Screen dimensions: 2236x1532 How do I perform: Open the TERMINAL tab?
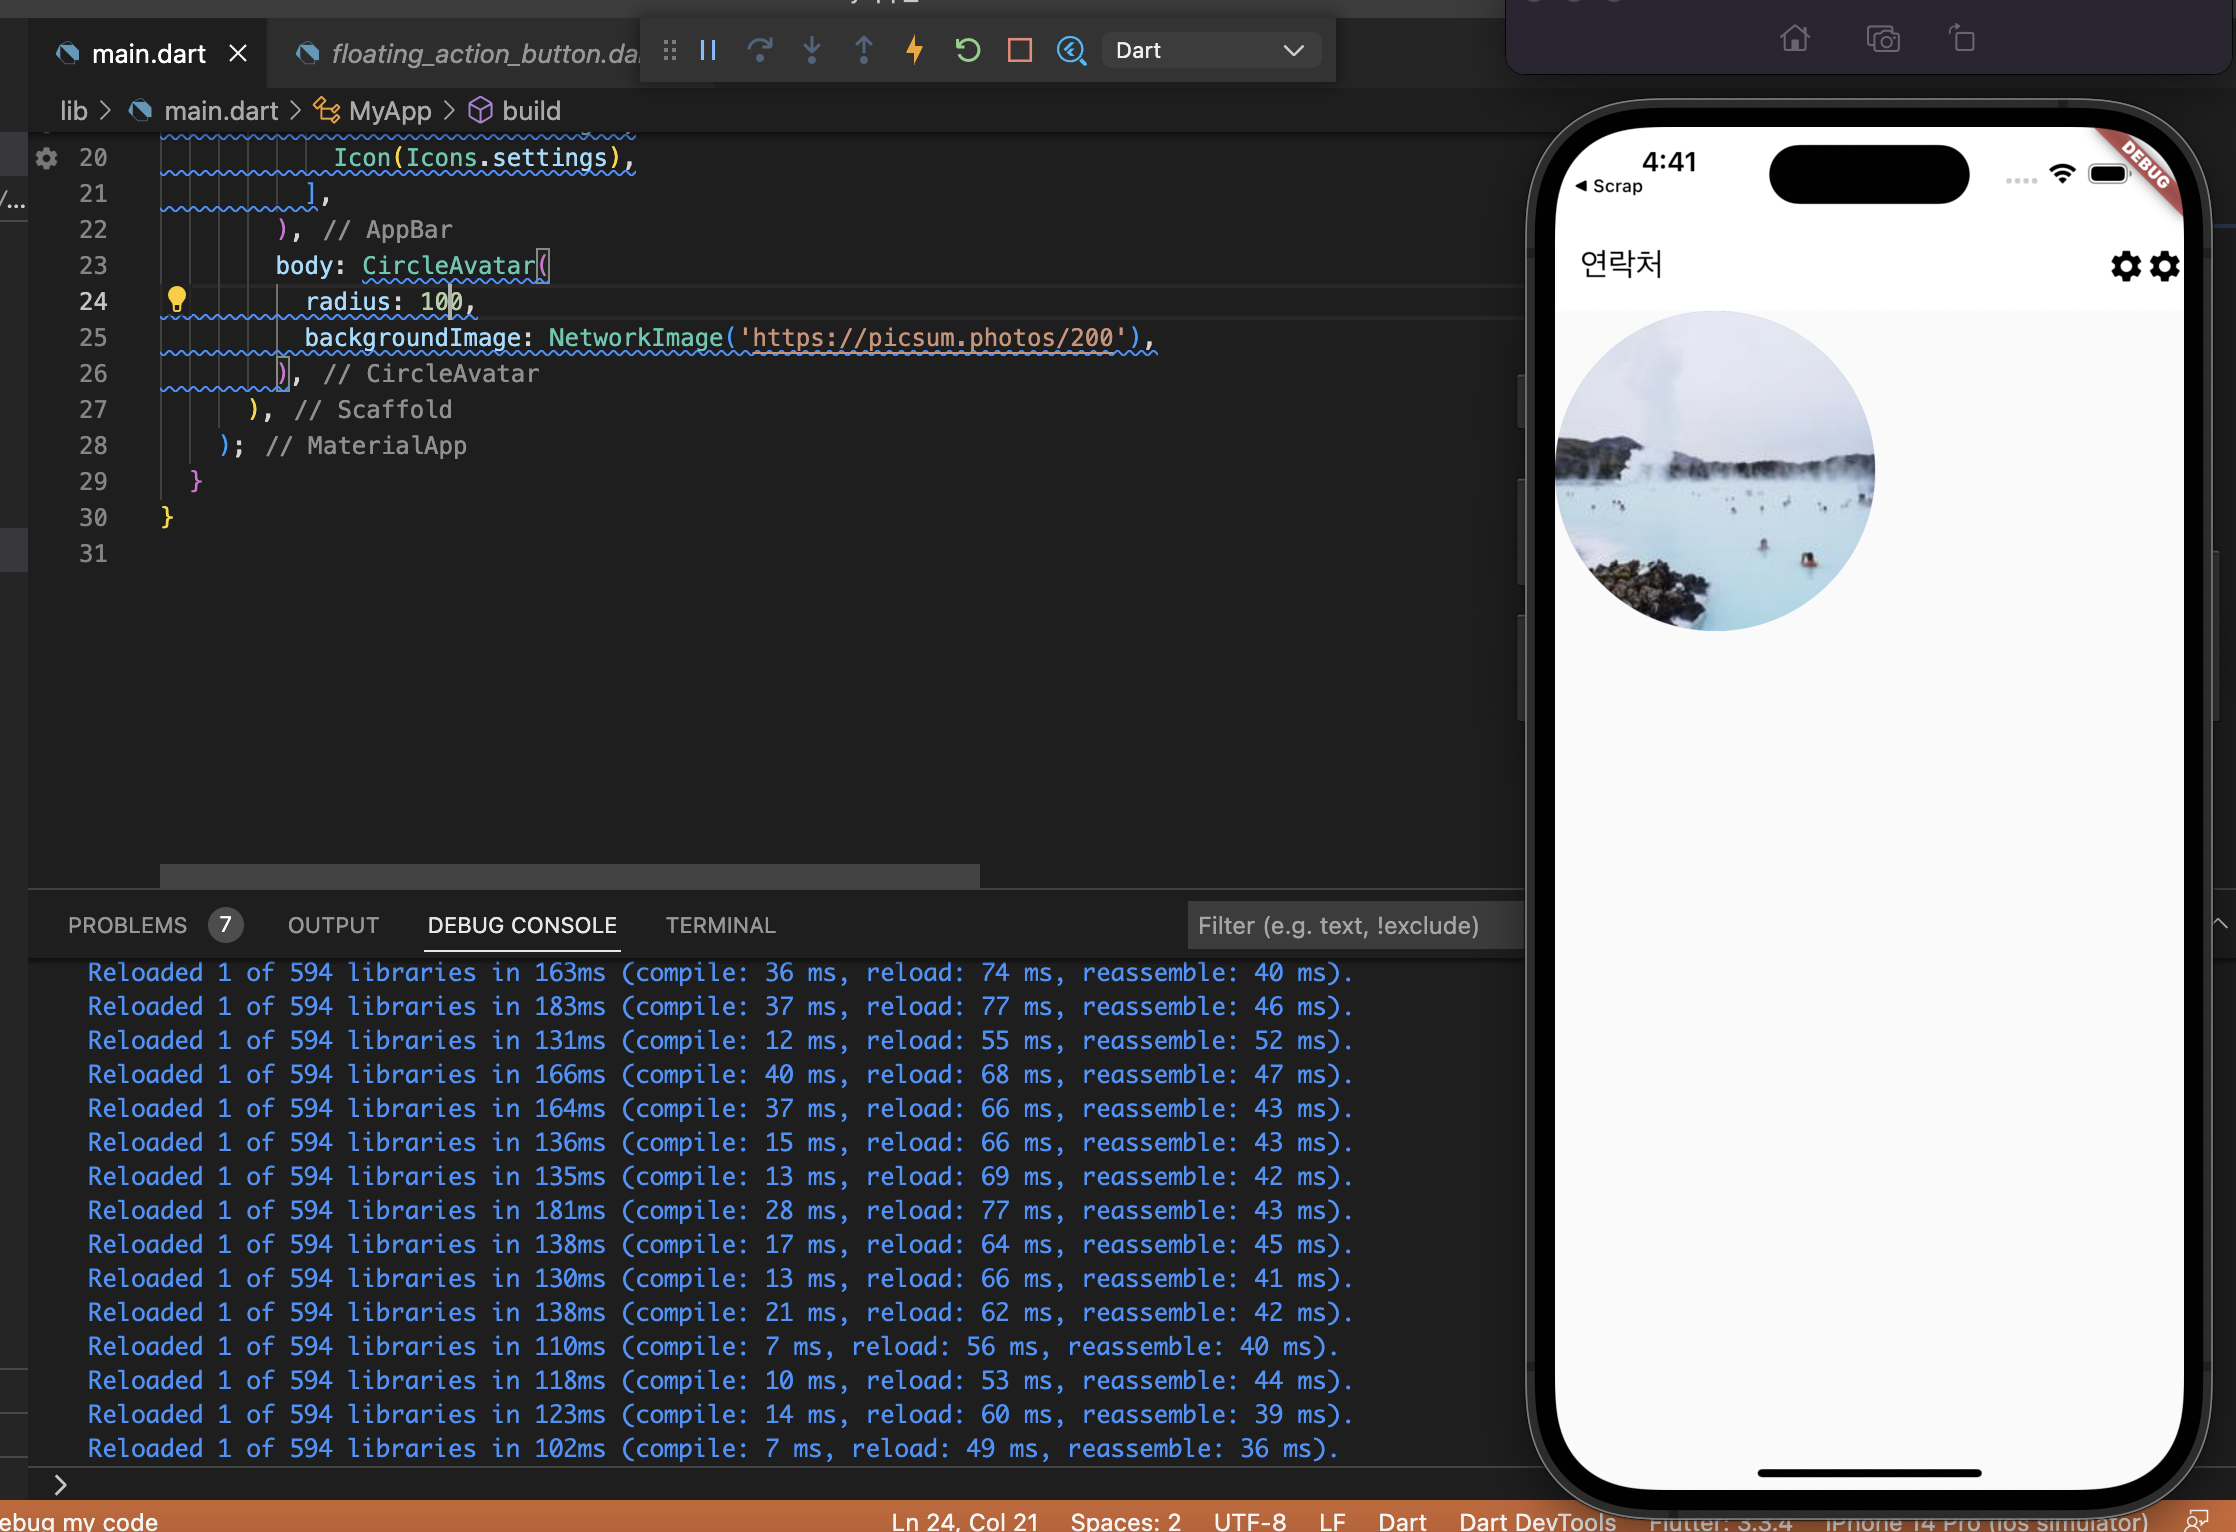click(720, 925)
